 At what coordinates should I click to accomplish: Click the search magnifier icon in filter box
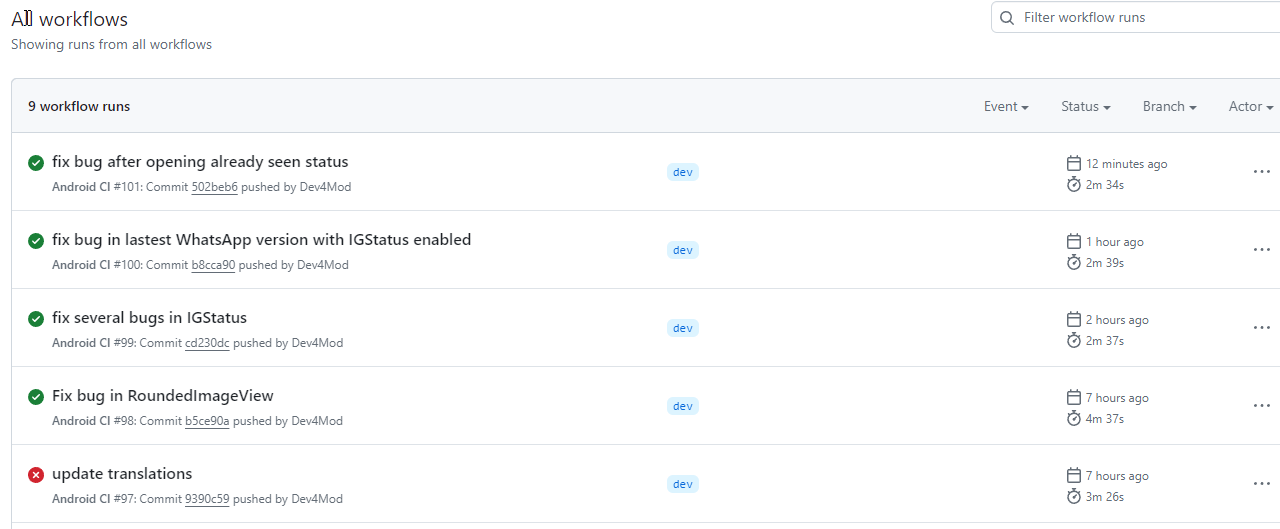(1007, 18)
